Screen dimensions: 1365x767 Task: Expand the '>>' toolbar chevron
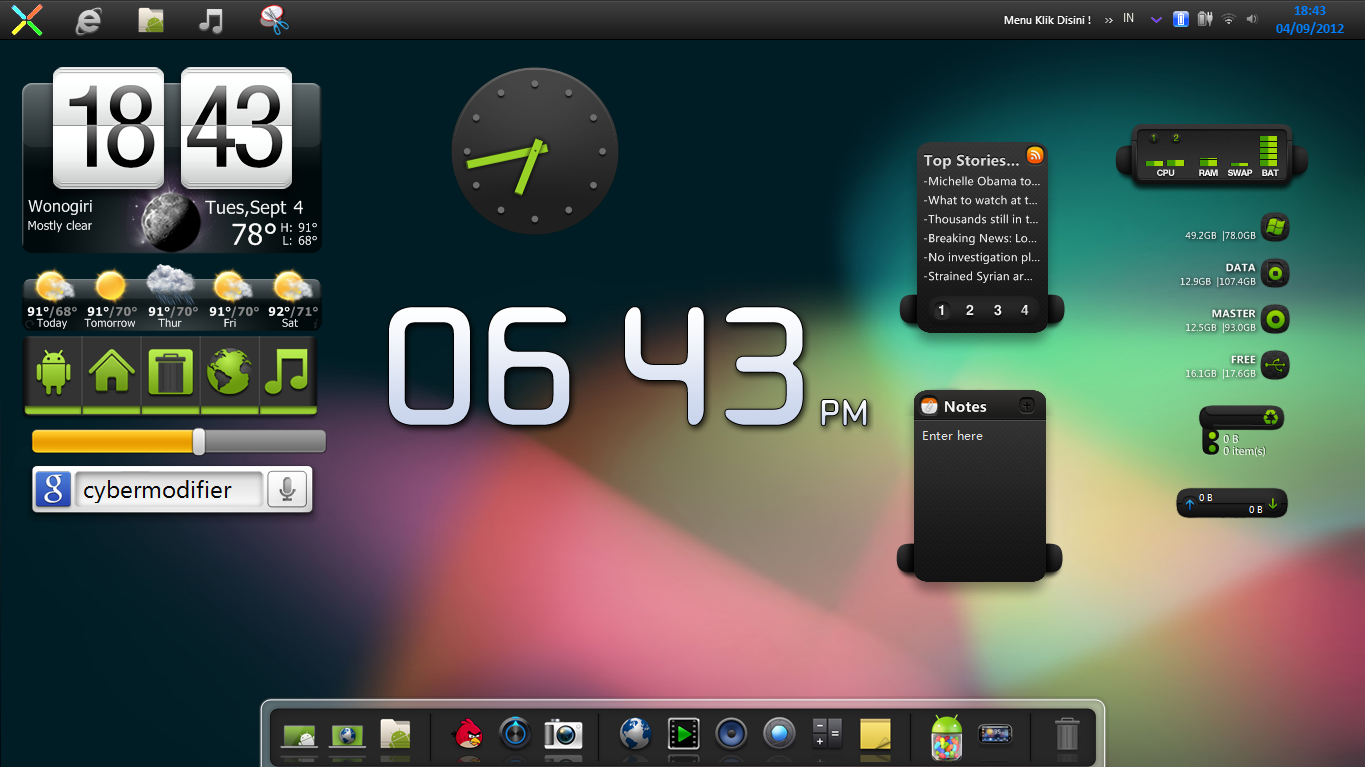[1108, 20]
